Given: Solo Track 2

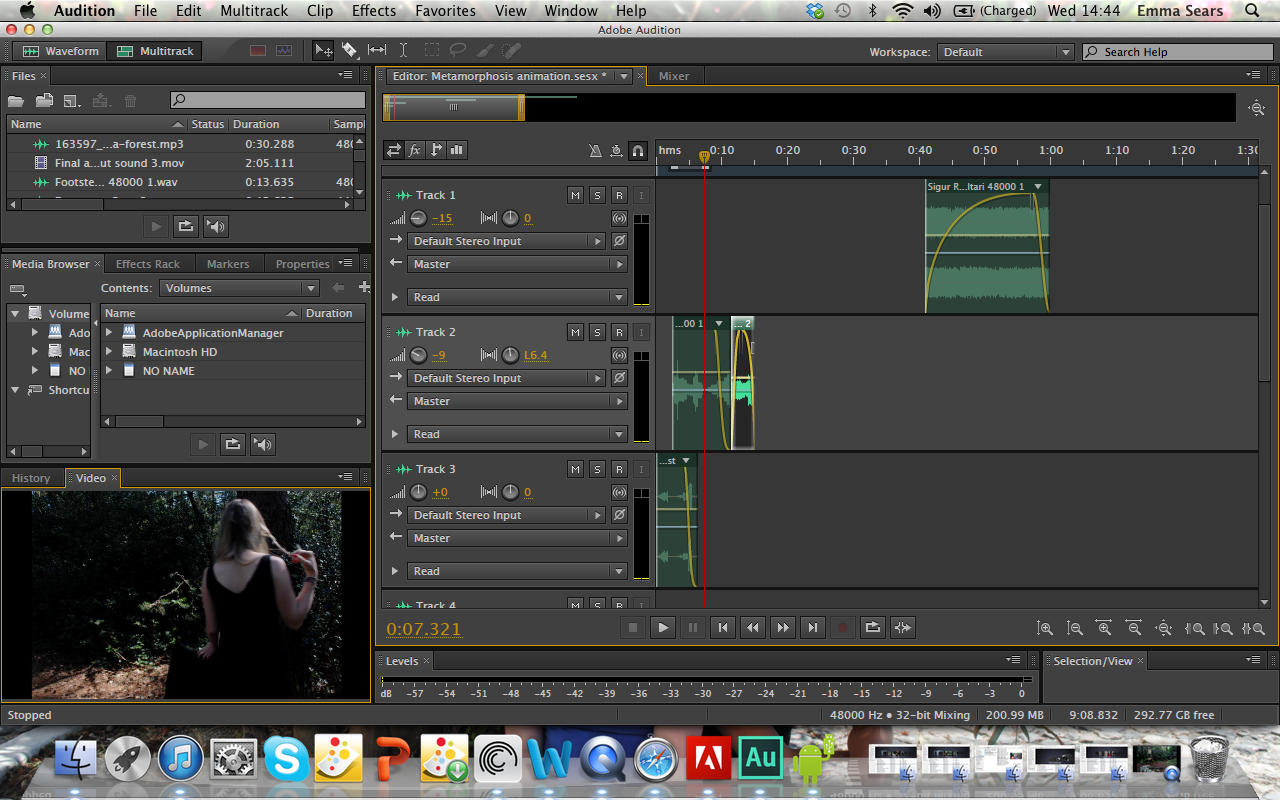Looking at the screenshot, I should coord(597,331).
